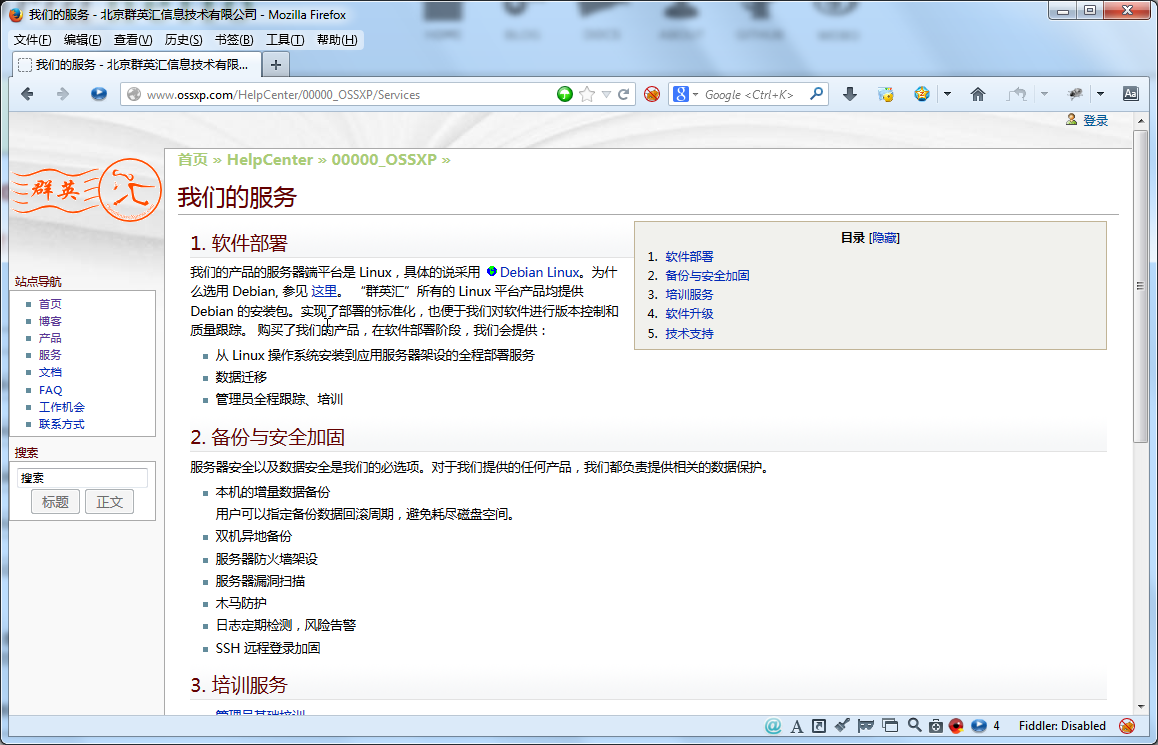Open the 历史(S) menu
The width and height of the screenshot is (1158, 745).
point(183,40)
